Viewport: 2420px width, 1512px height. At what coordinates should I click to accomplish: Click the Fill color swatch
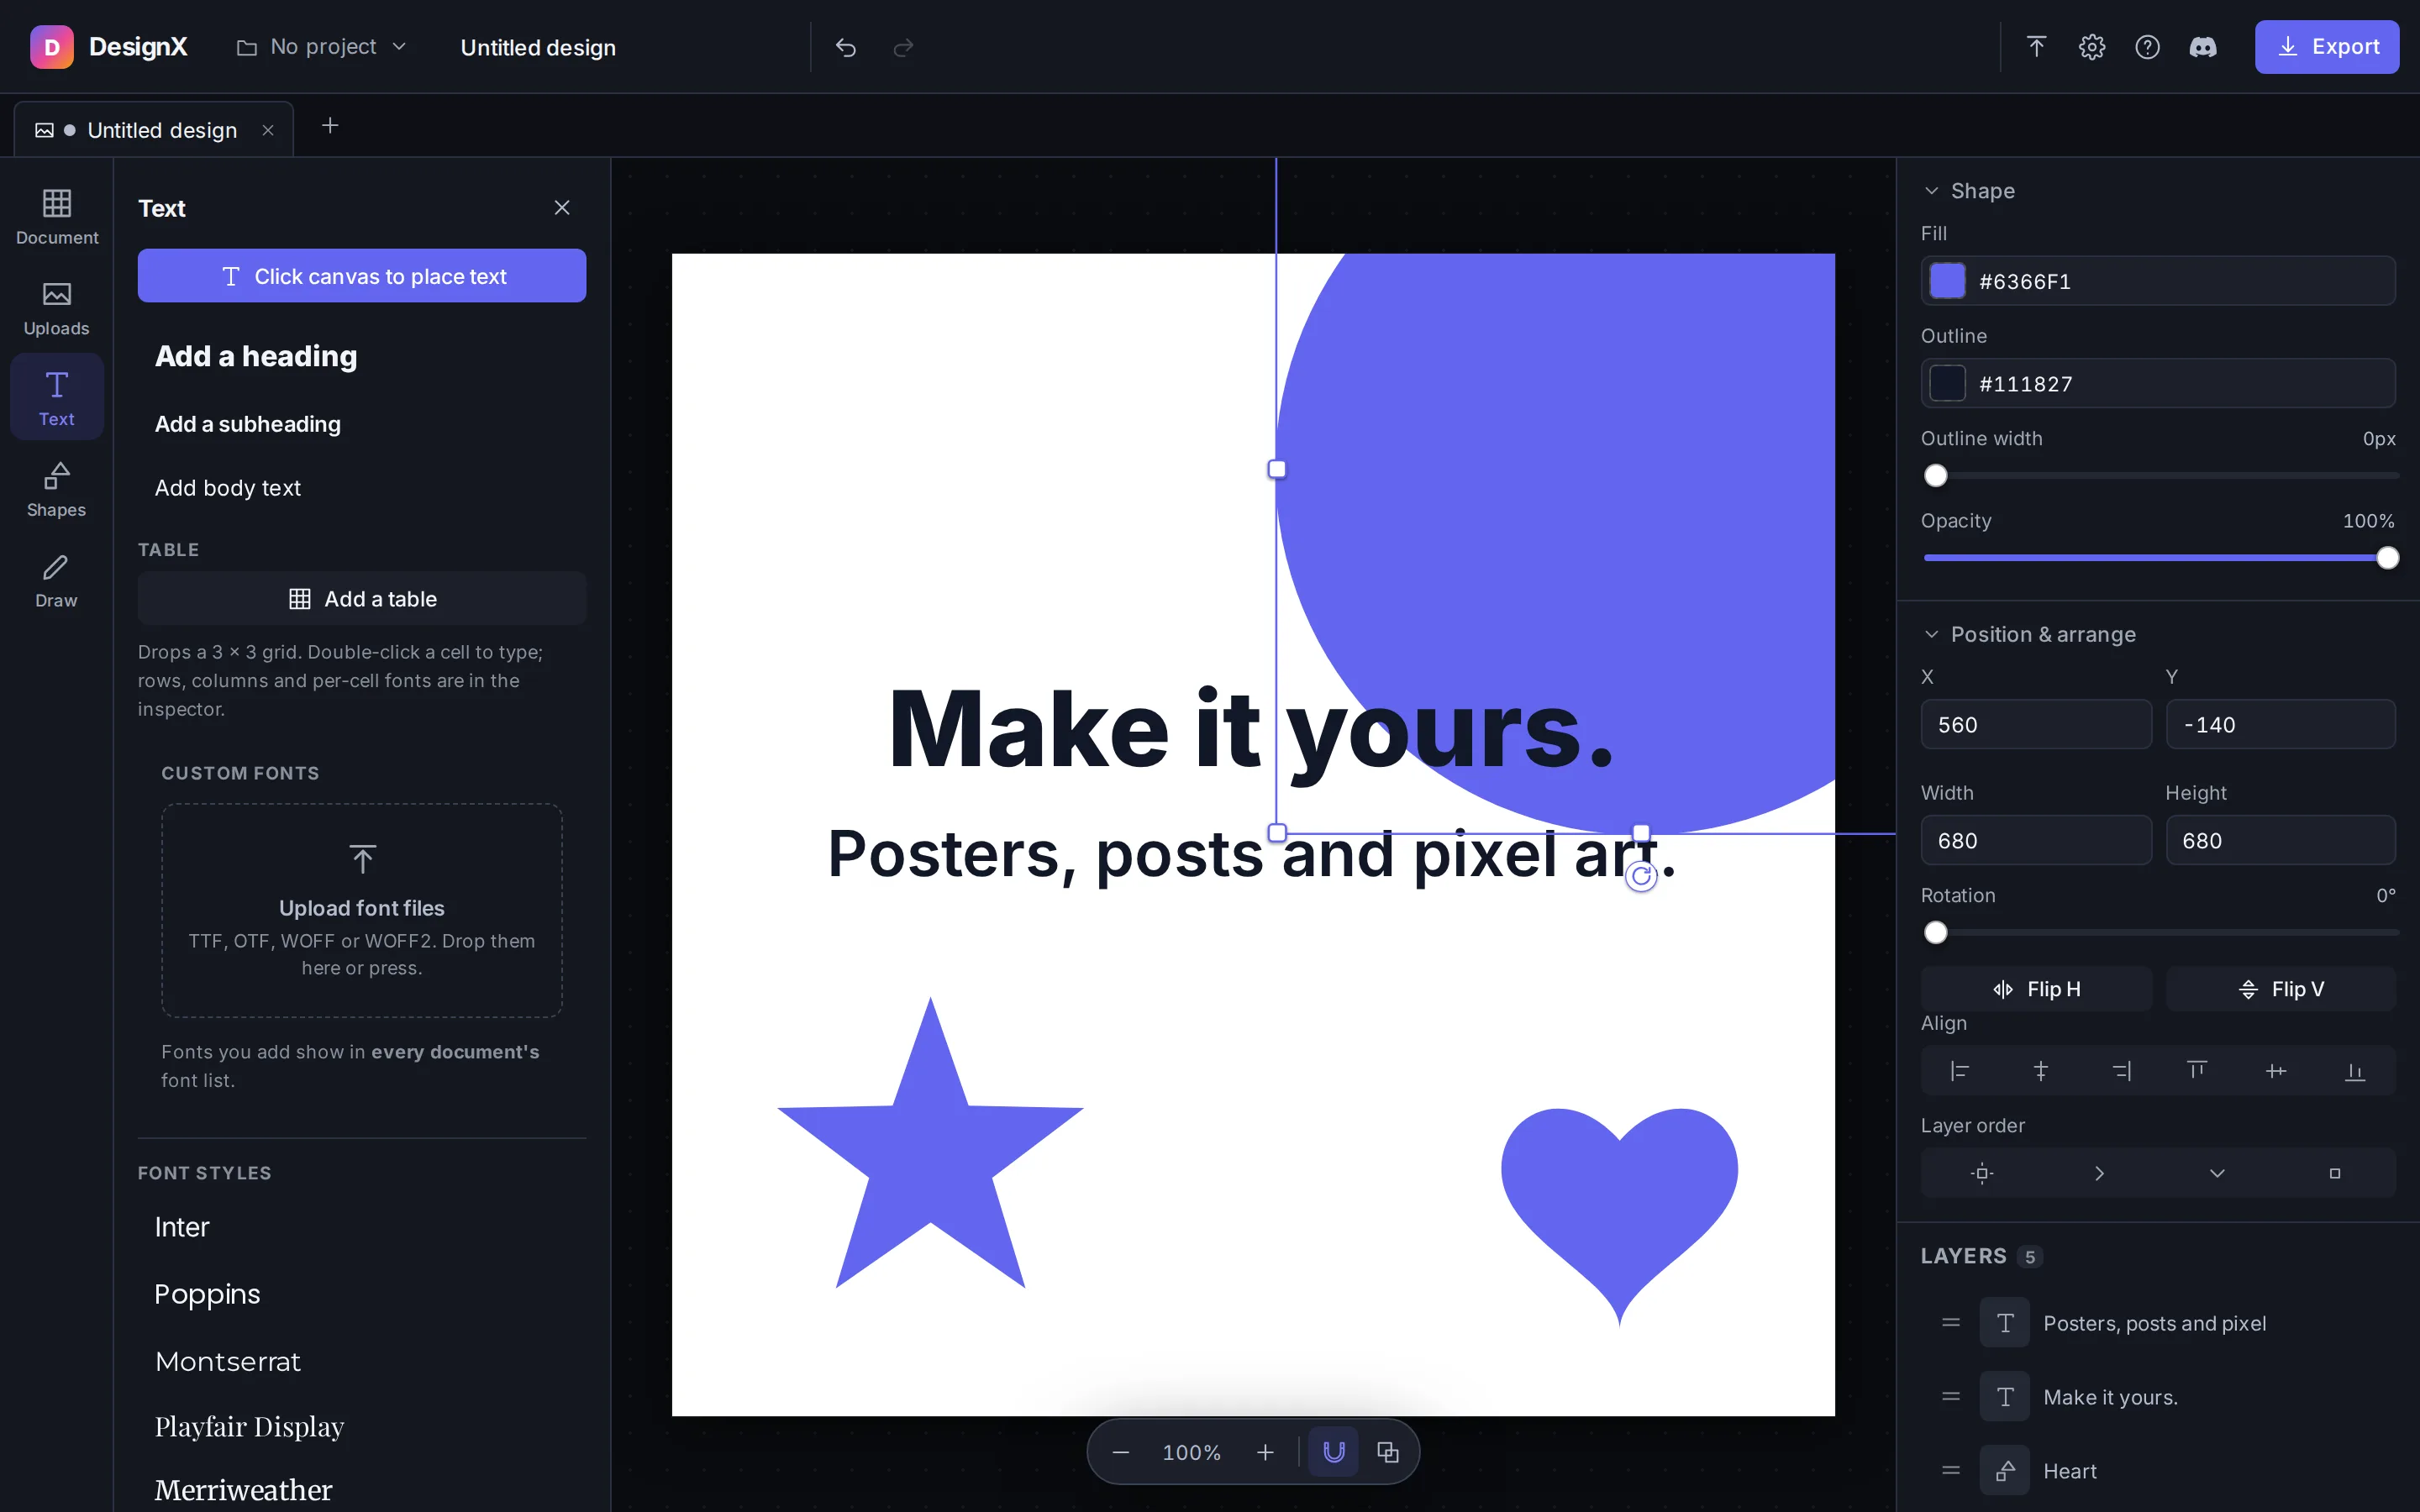[x=1947, y=281]
